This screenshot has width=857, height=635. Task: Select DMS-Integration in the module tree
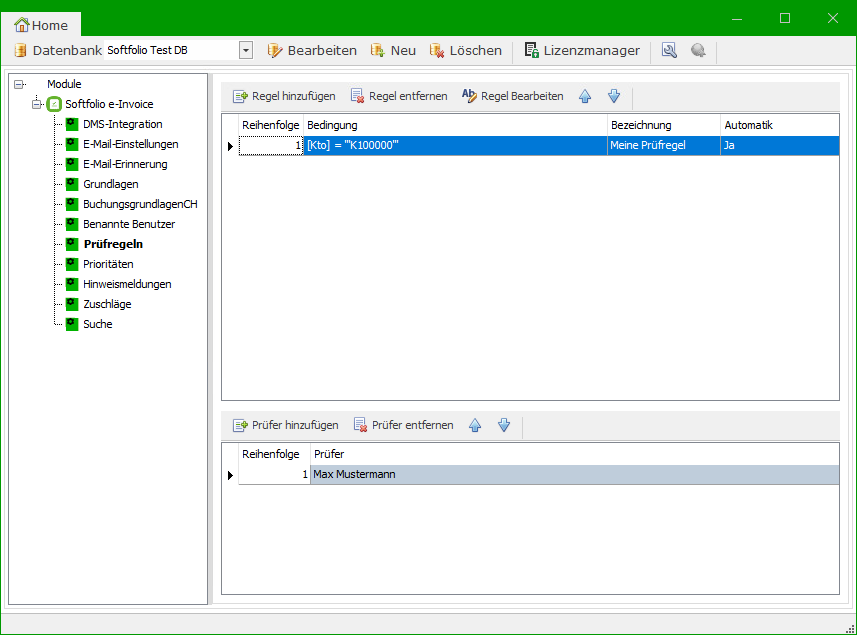tap(122, 124)
